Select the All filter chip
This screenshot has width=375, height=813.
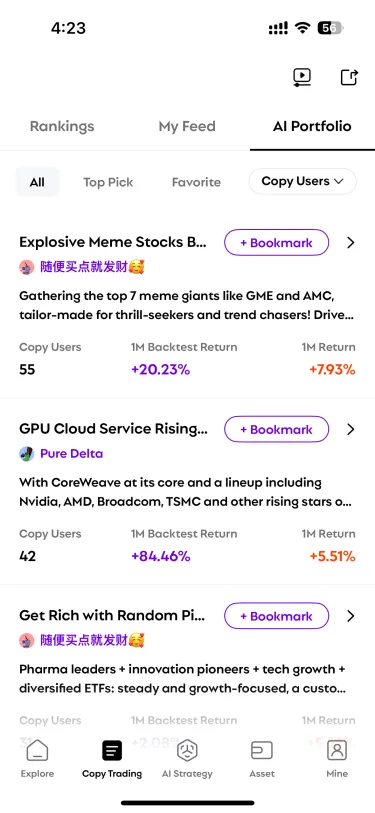pyautogui.click(x=37, y=182)
